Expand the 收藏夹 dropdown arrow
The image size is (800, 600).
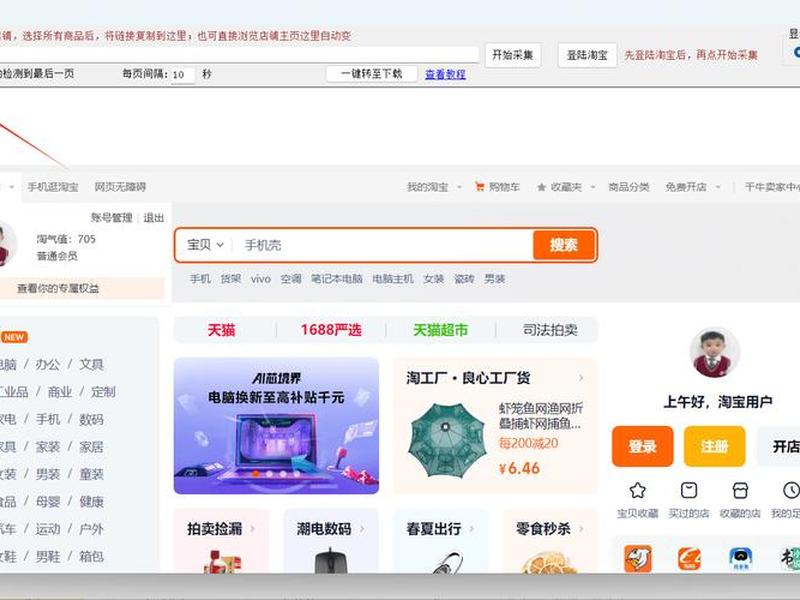[x=593, y=187]
